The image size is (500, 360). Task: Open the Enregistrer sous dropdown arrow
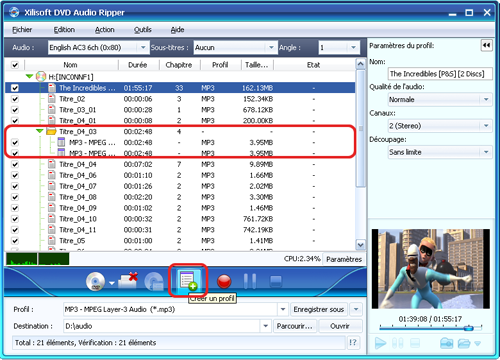click(x=356, y=309)
